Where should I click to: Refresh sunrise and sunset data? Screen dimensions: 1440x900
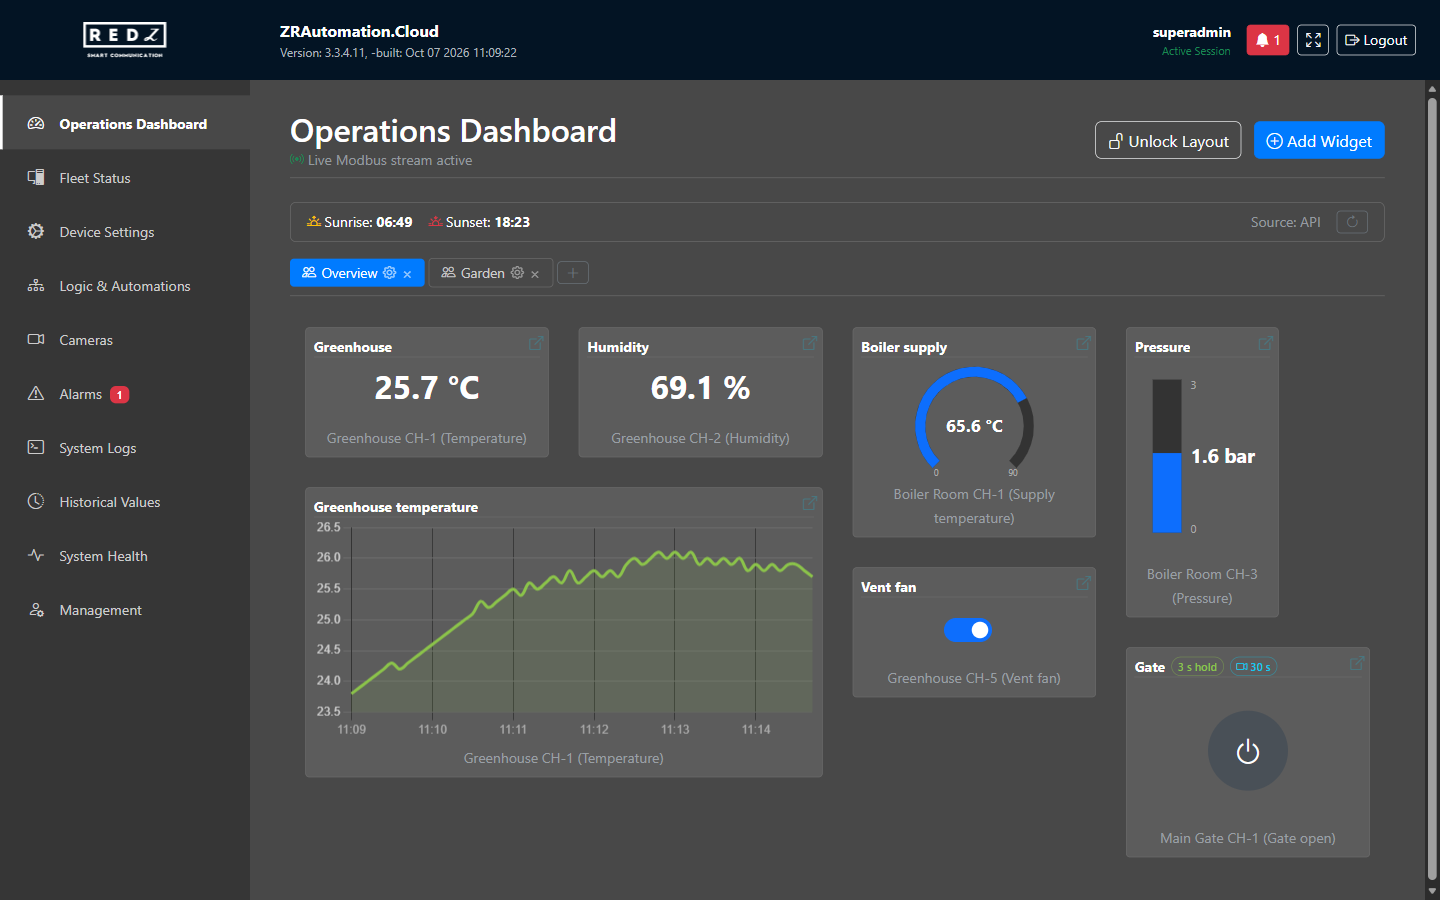(x=1352, y=222)
